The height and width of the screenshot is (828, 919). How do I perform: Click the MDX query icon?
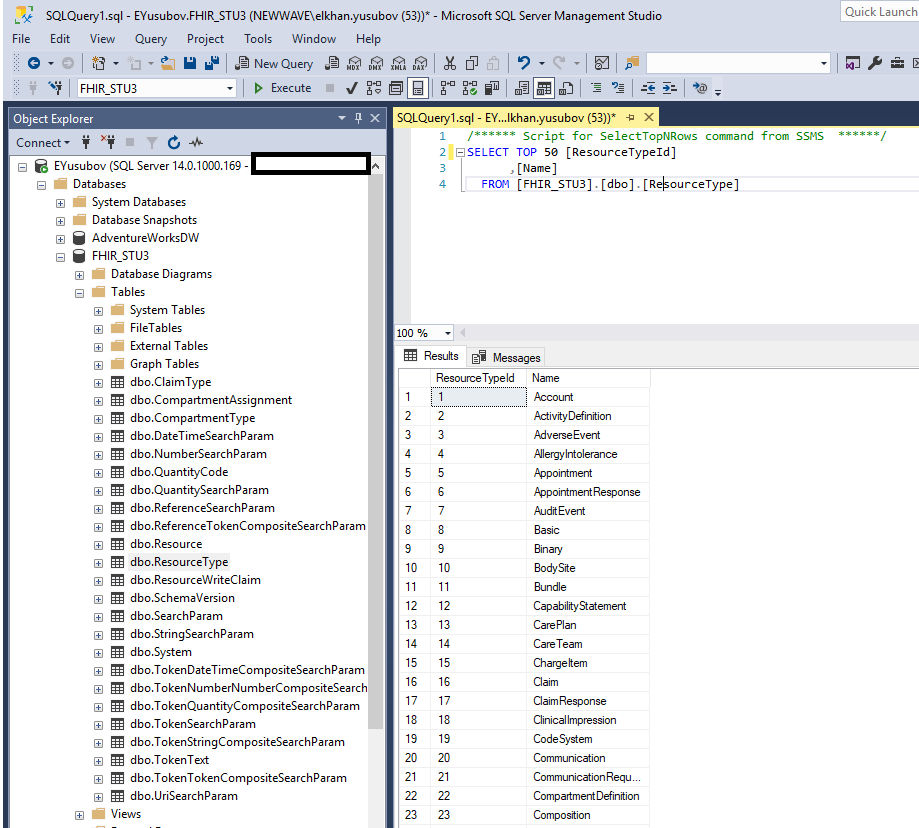coord(353,63)
